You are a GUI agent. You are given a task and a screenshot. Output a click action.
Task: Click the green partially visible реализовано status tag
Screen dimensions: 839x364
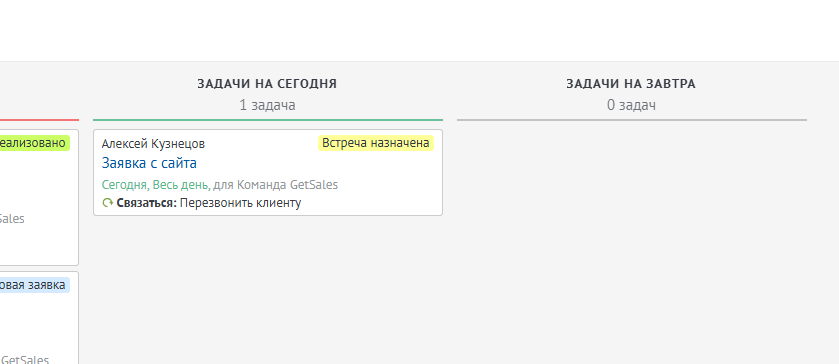pyautogui.click(x=34, y=143)
